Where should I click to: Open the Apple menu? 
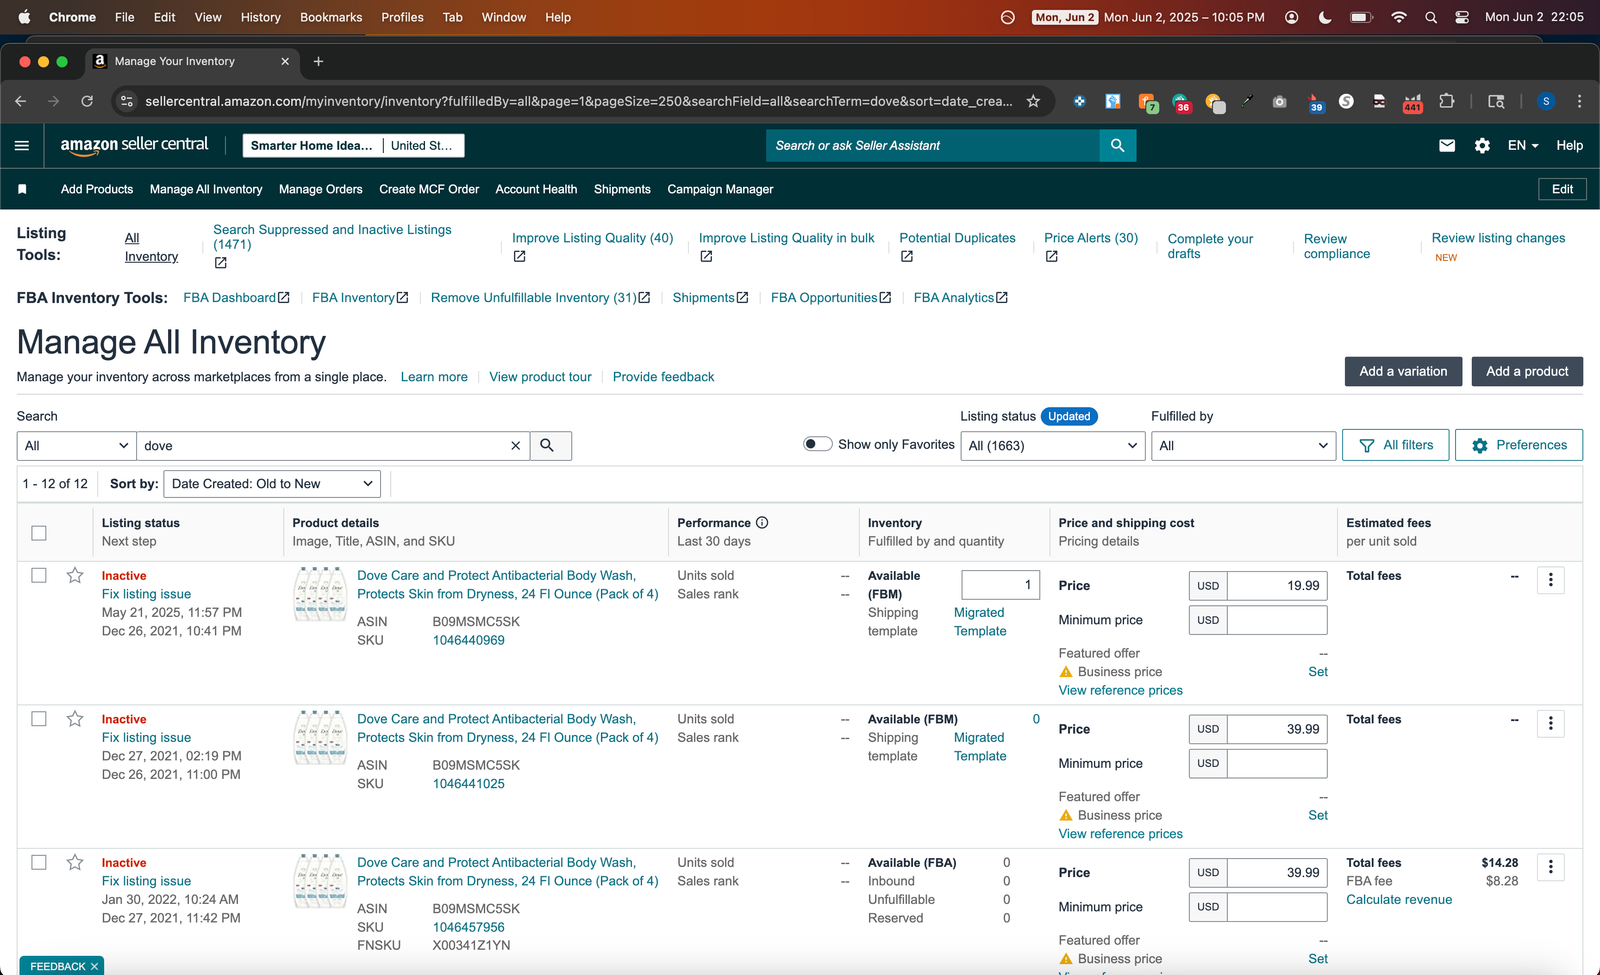click(24, 17)
